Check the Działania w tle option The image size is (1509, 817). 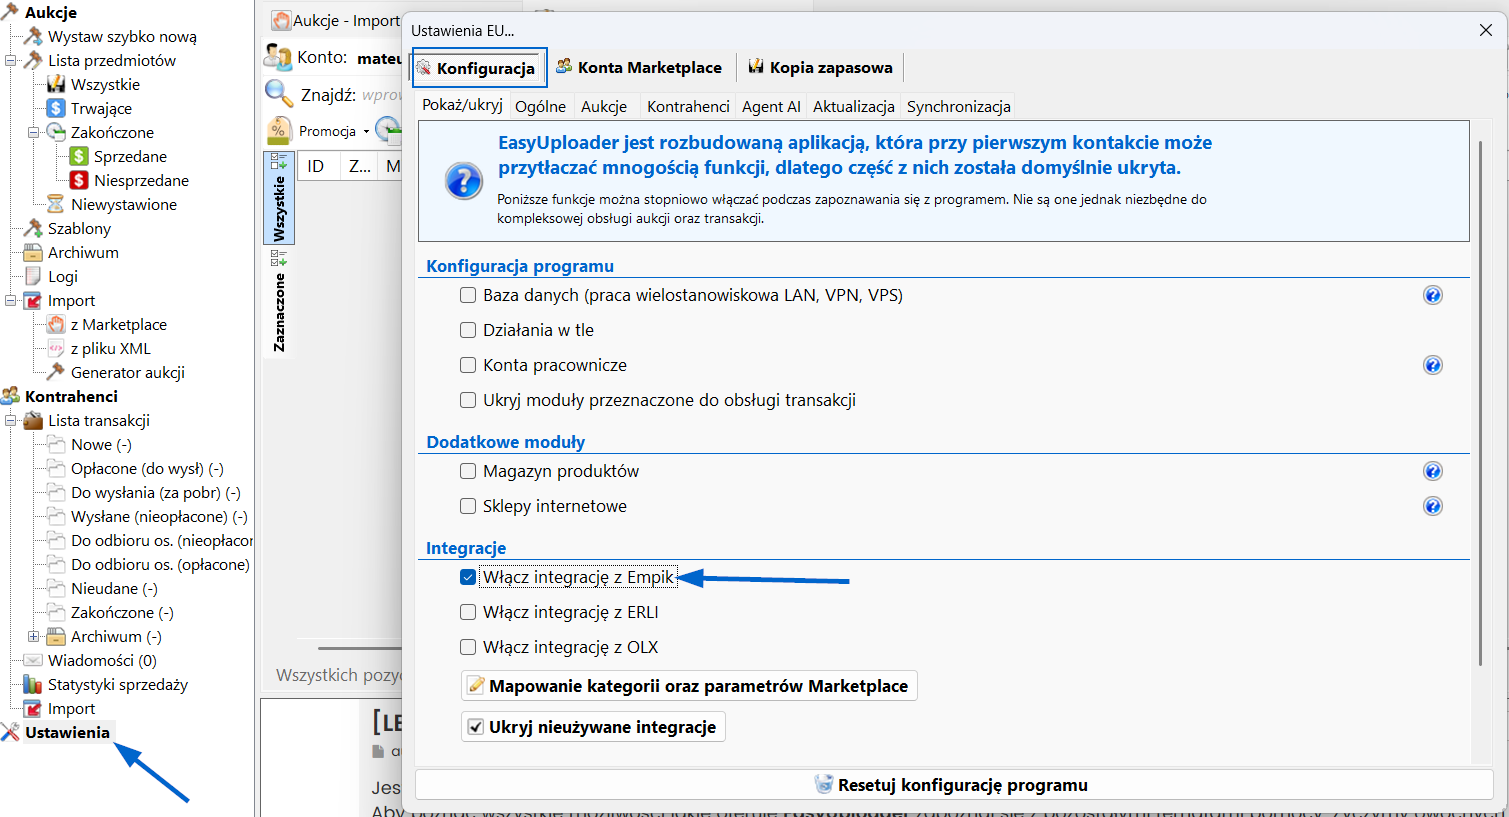click(x=468, y=330)
